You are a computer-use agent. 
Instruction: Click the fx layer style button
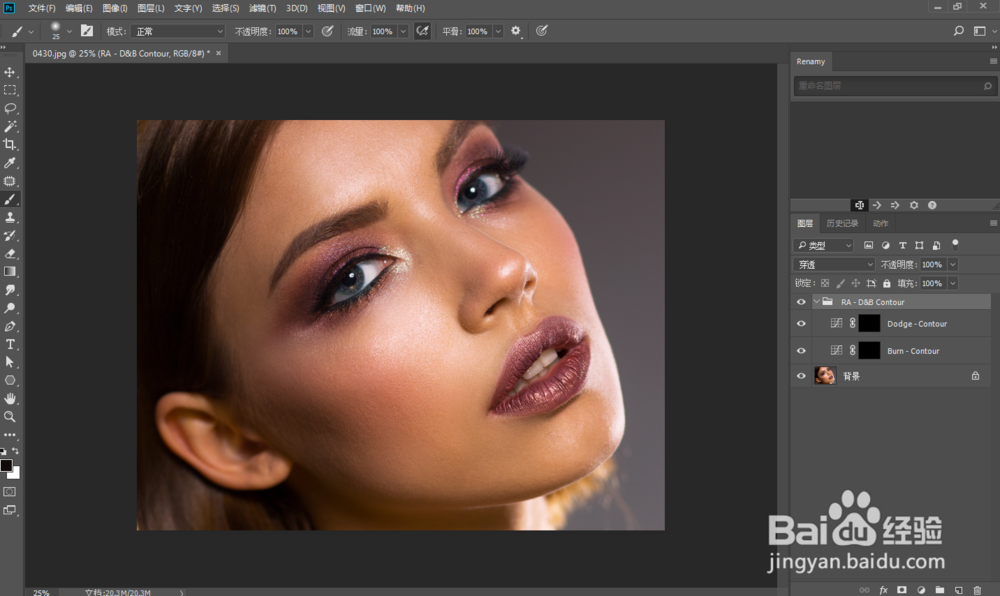tap(883, 590)
